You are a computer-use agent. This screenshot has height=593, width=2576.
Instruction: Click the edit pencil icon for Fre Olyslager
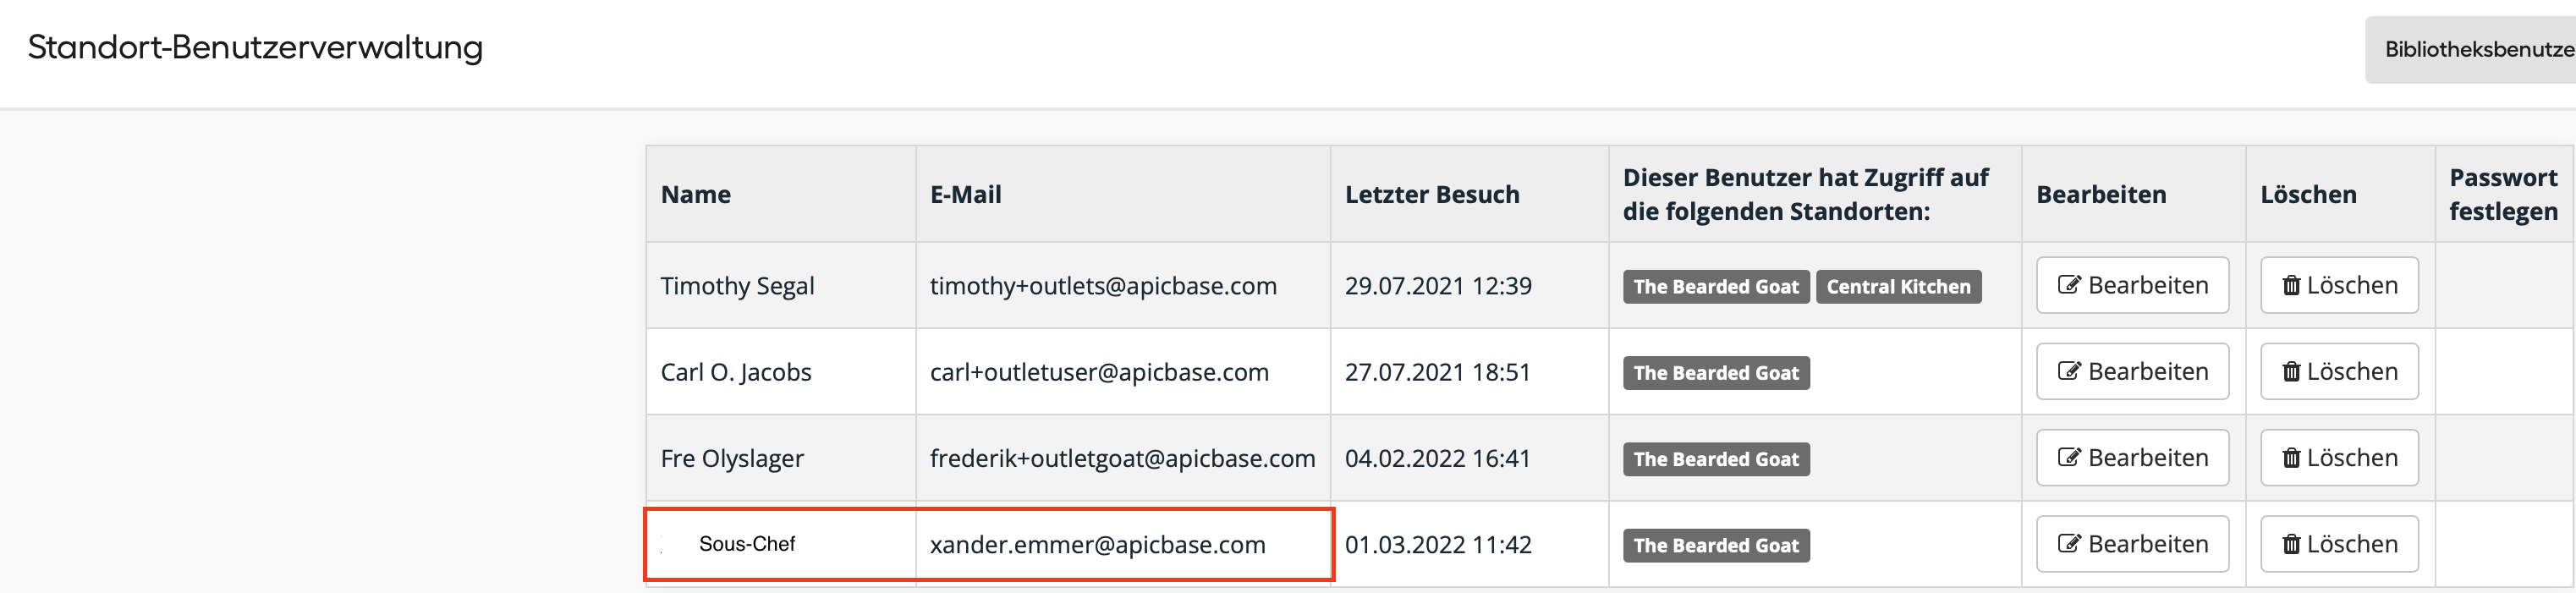(2069, 457)
